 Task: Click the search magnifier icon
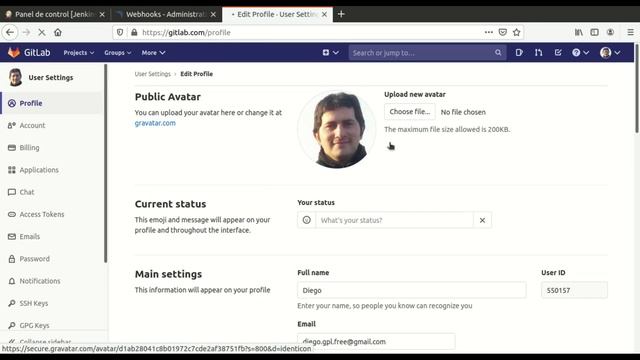point(498,53)
